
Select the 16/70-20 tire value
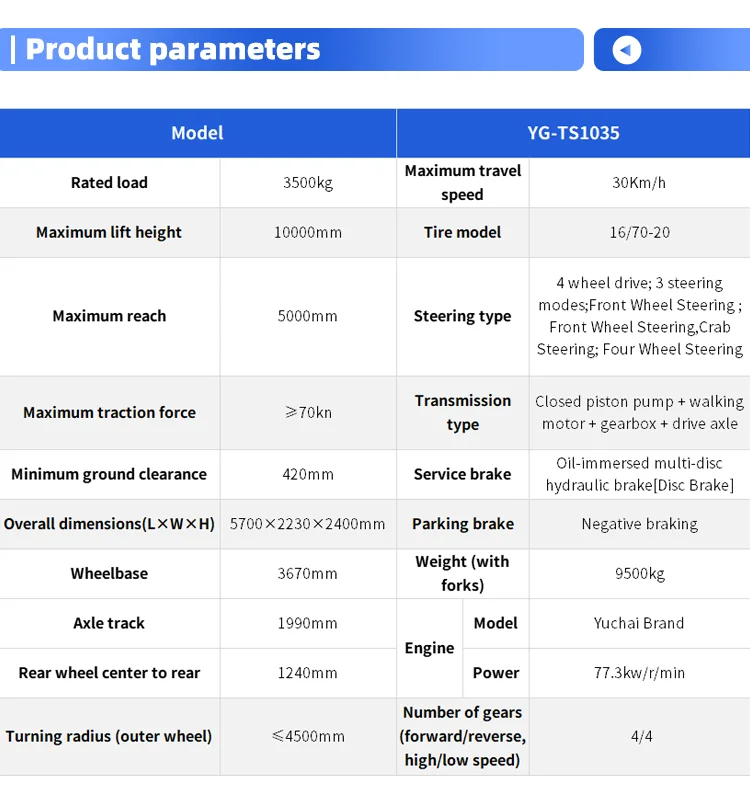pyautogui.click(x=640, y=232)
